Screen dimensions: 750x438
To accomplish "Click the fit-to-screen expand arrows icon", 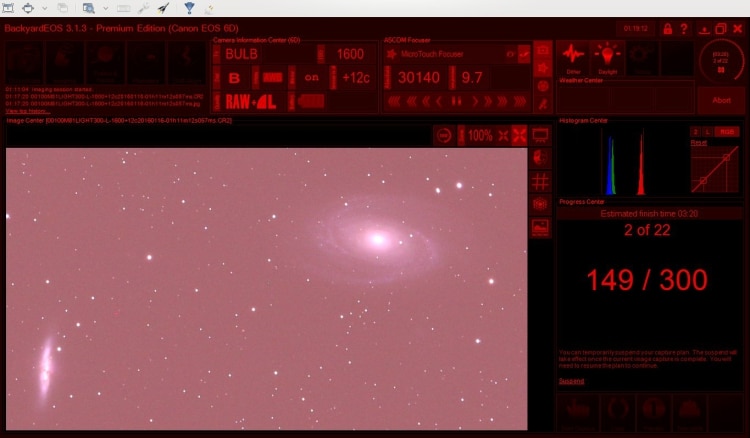I will point(519,136).
